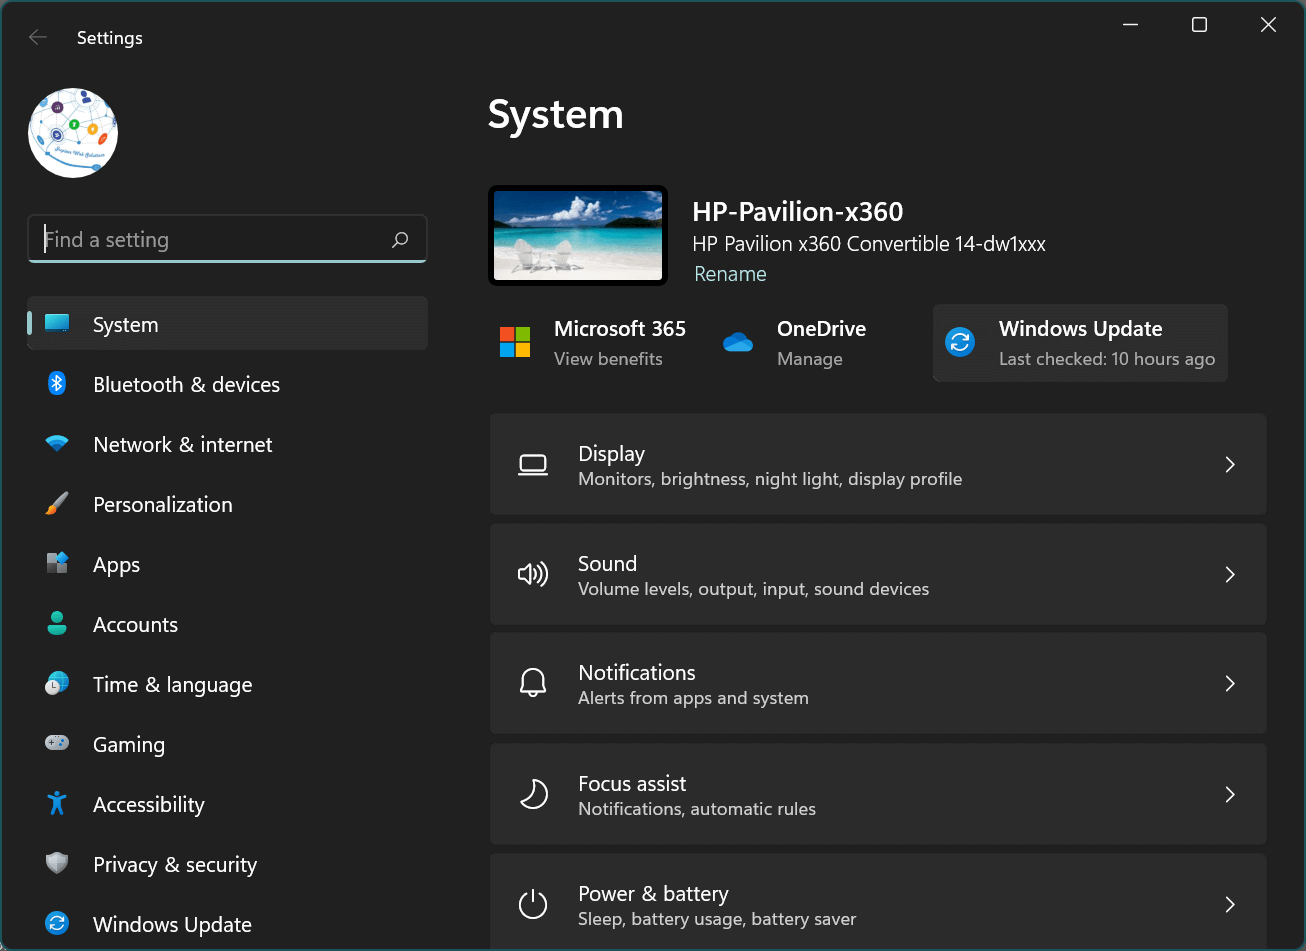This screenshot has width=1306, height=951.
Task: Click the Apps icon in sidebar
Action: [x=57, y=563]
